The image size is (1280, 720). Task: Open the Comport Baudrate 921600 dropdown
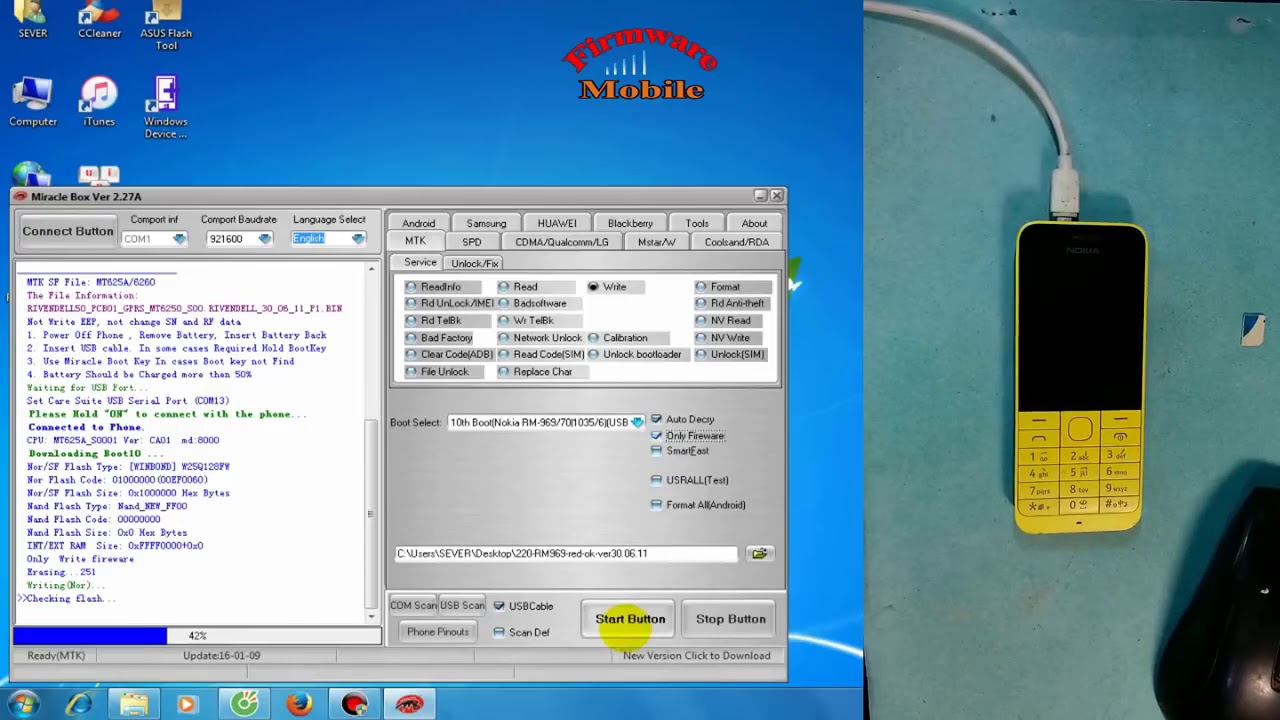pyautogui.click(x=264, y=239)
